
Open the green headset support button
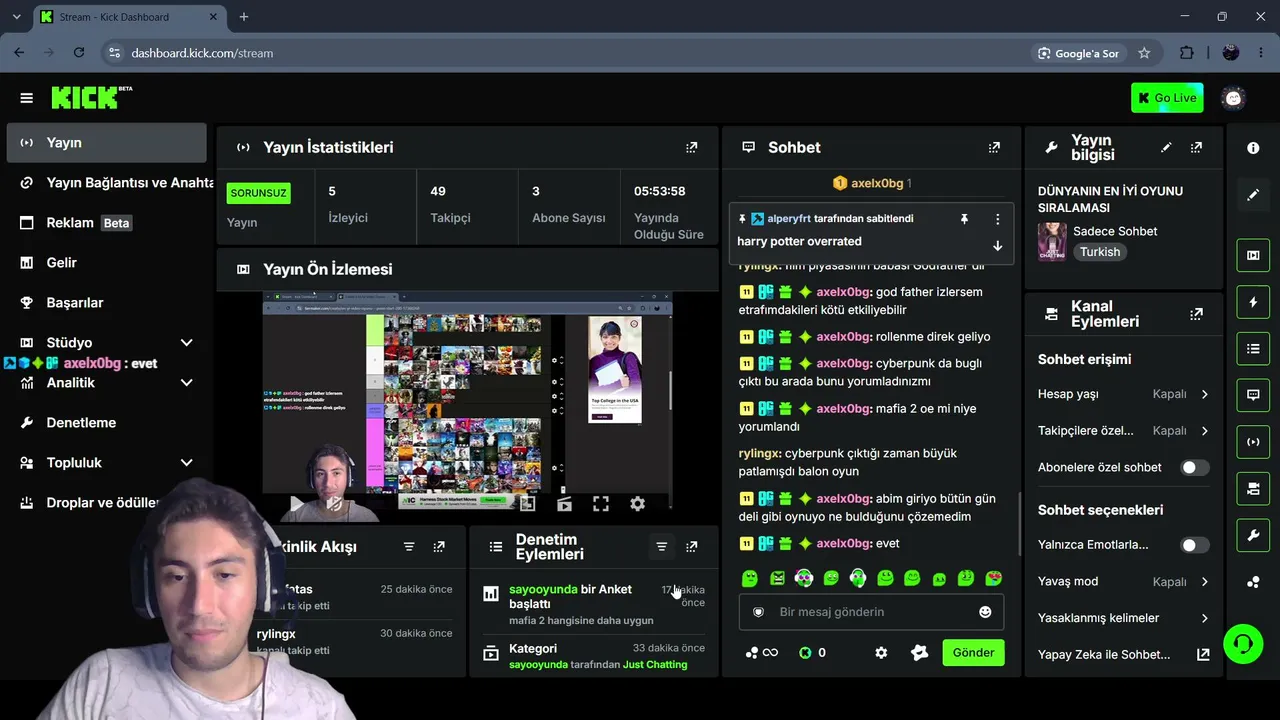tap(1243, 643)
